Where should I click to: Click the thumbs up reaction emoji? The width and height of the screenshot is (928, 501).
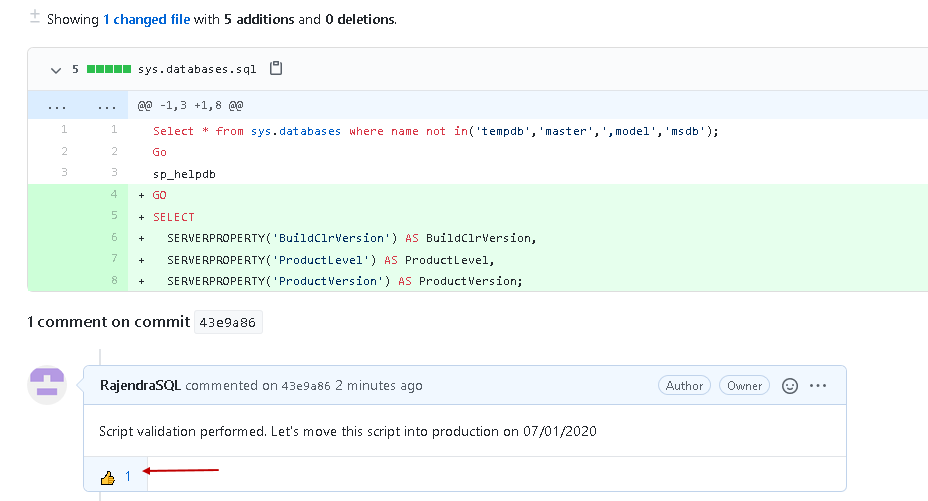point(108,478)
